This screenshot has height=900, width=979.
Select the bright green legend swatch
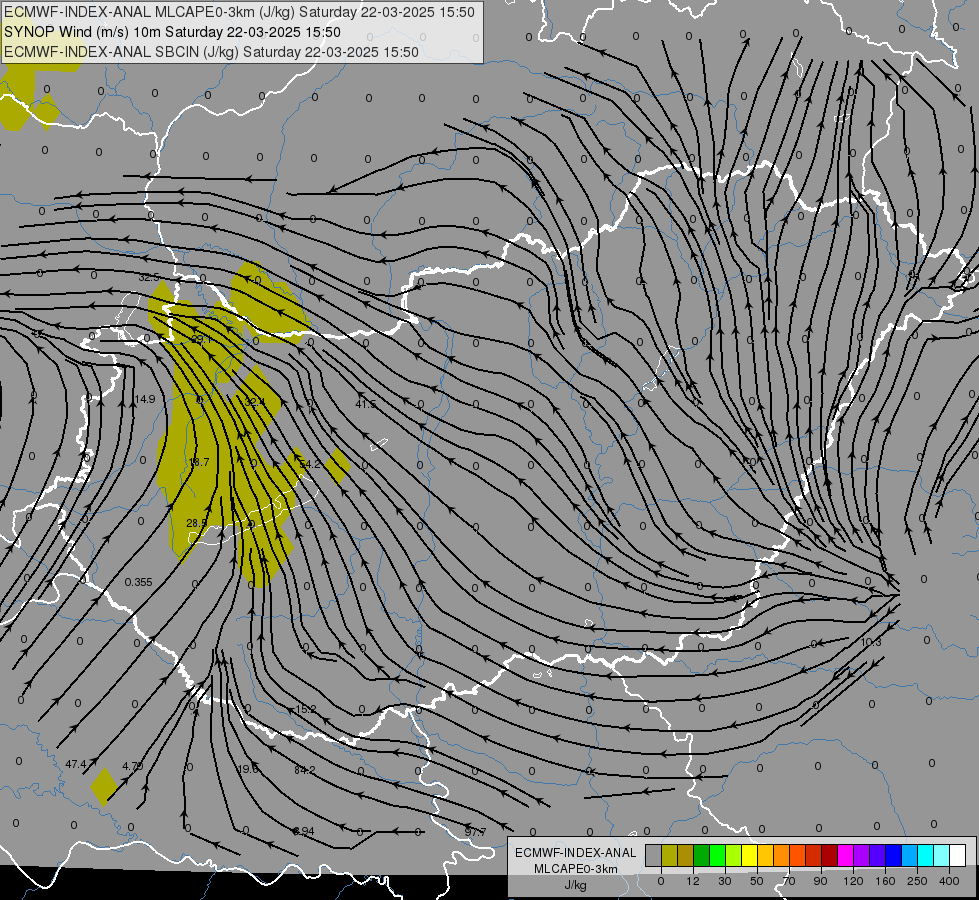click(x=717, y=855)
